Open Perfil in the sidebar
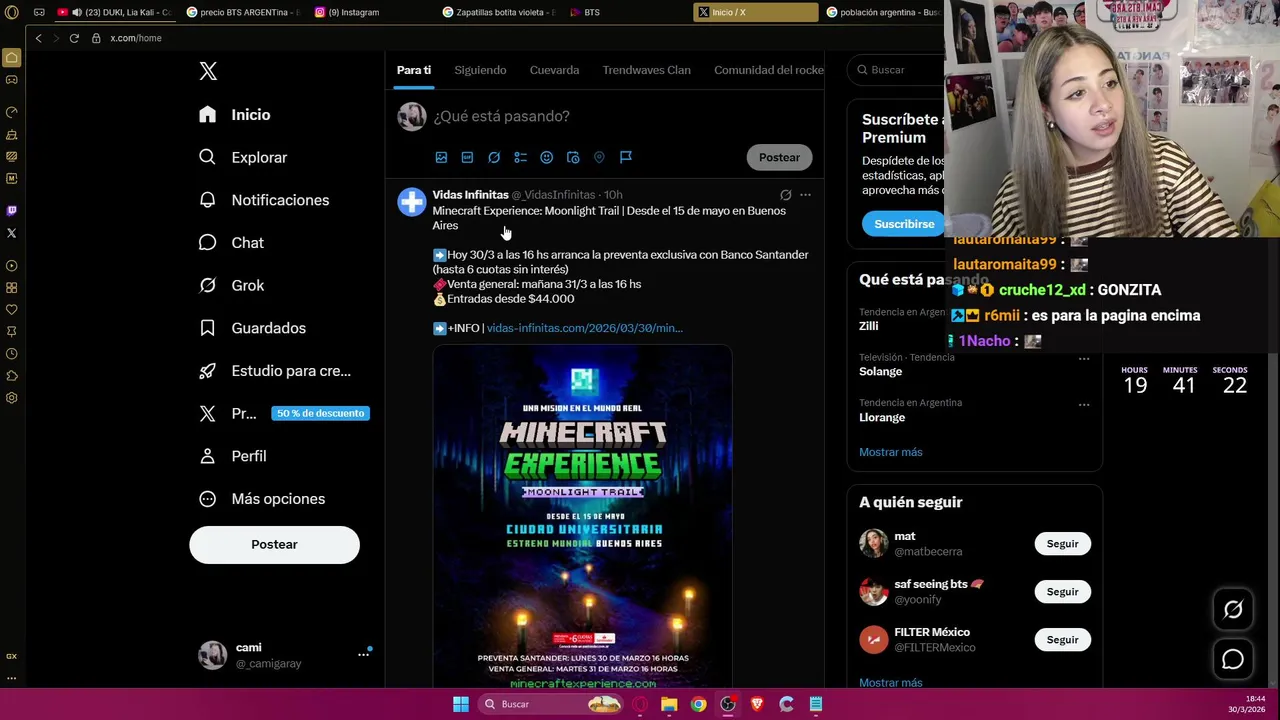 pyautogui.click(x=232, y=456)
